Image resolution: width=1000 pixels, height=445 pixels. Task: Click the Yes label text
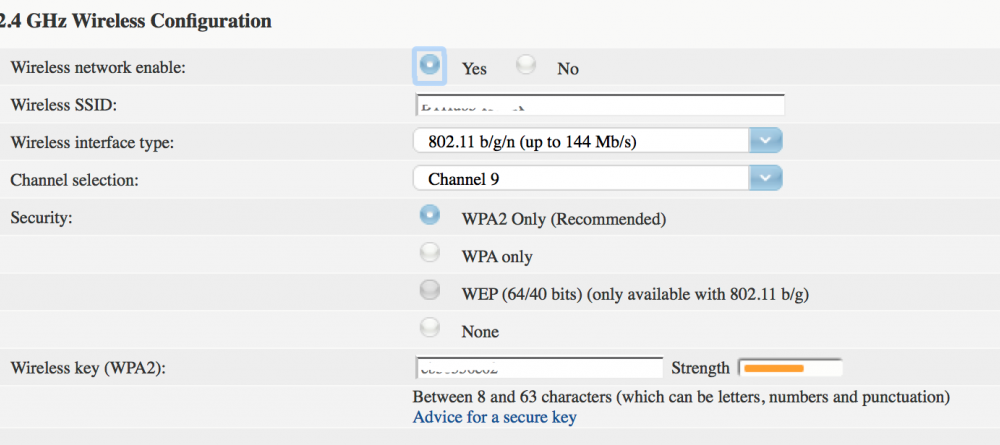pyautogui.click(x=474, y=69)
